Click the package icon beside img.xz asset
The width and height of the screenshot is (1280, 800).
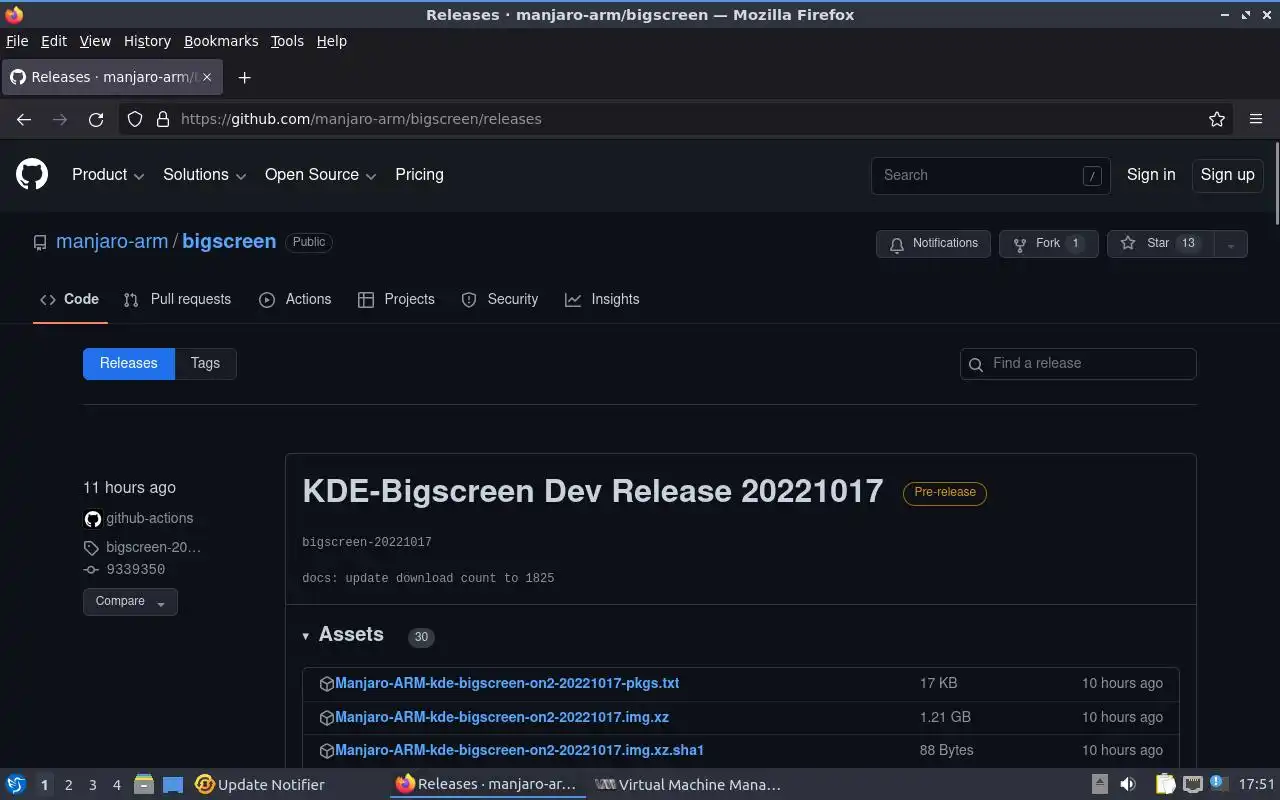tap(326, 718)
